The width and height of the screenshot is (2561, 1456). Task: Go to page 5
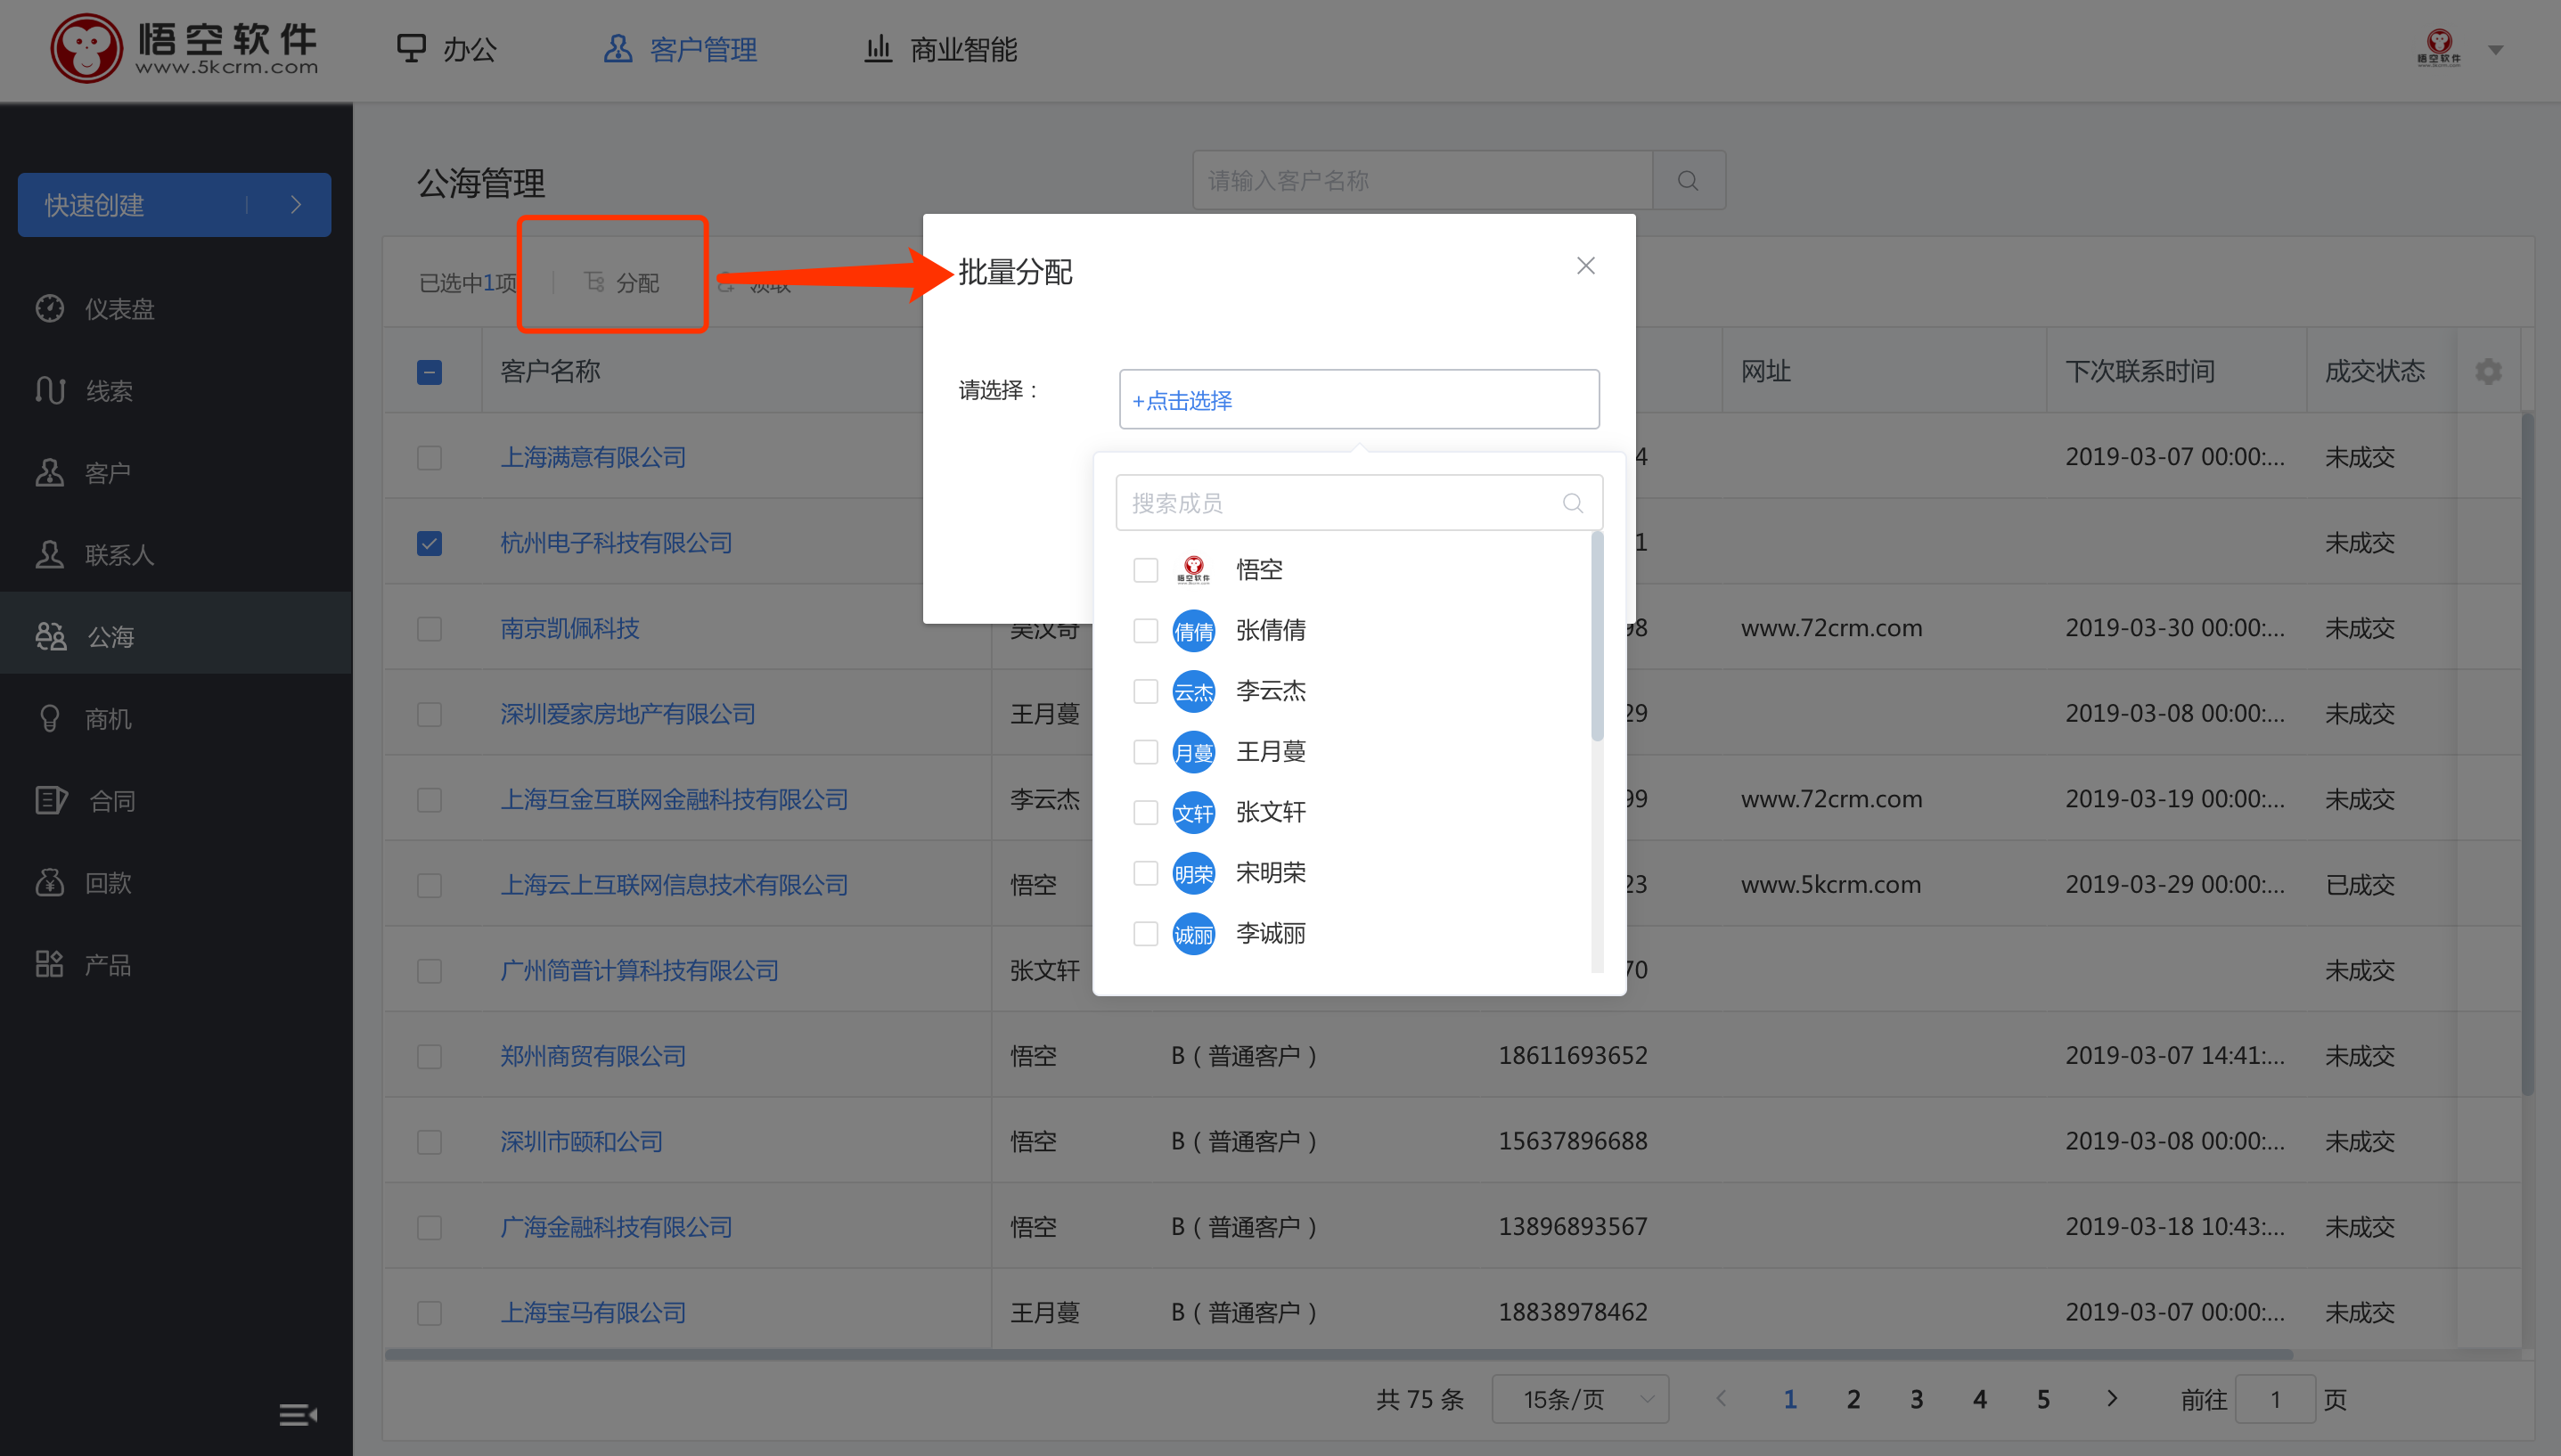coord(2043,1399)
